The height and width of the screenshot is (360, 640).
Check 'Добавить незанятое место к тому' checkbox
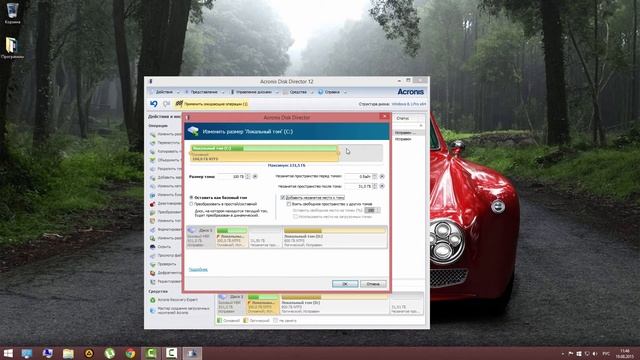point(282,198)
